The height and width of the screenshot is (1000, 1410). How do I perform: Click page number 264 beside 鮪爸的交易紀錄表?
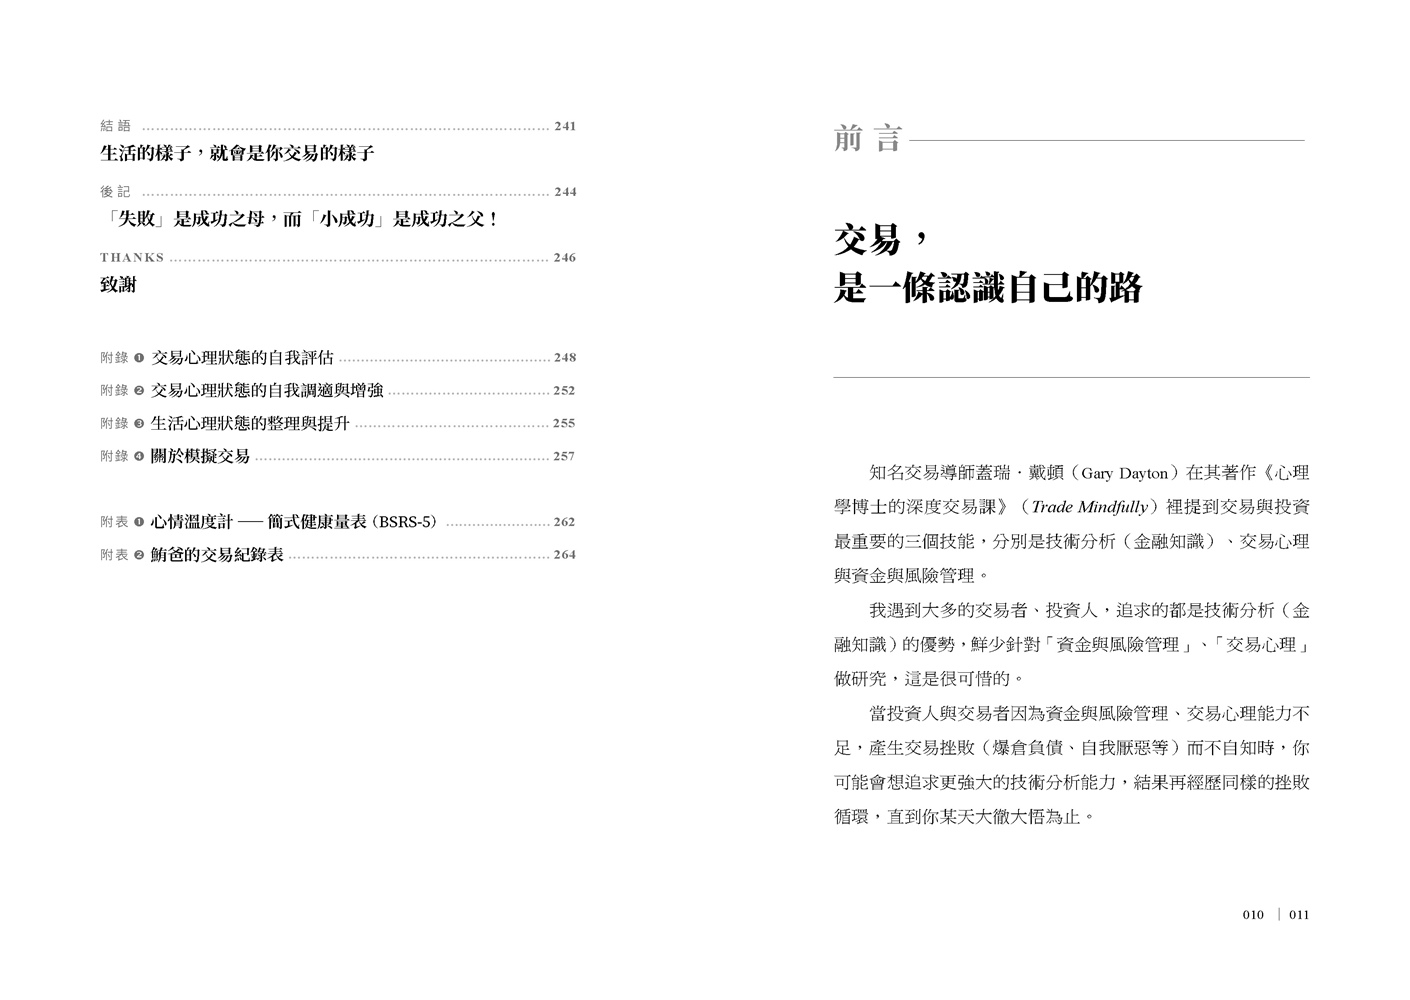pos(564,555)
